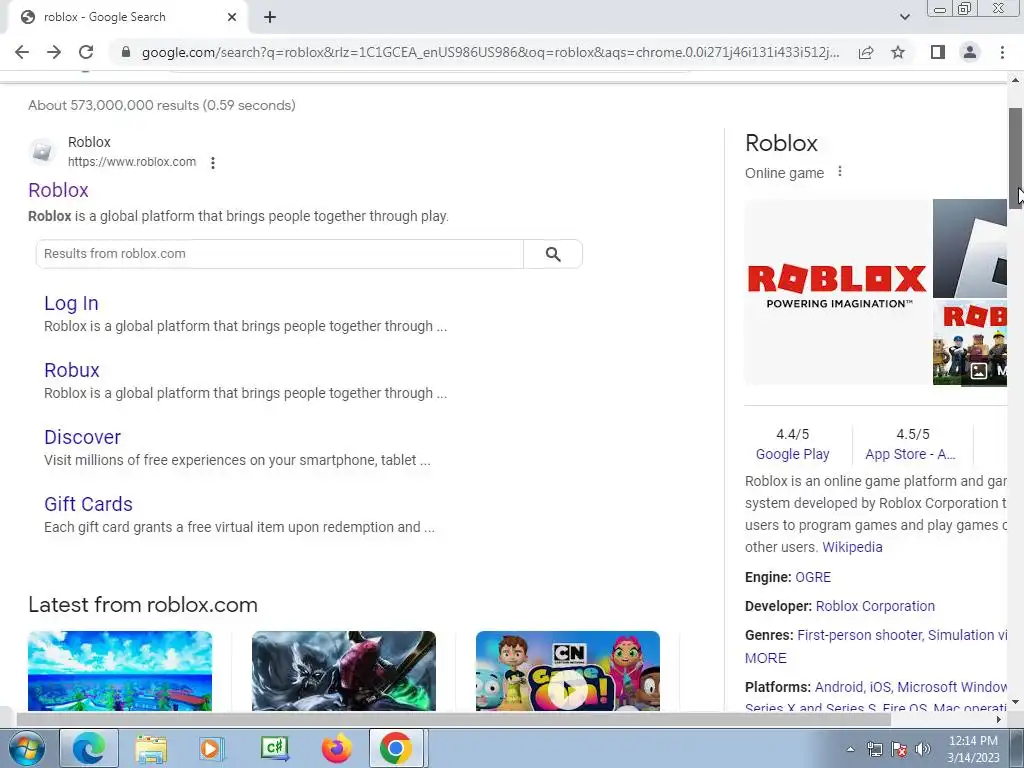Open three-dot options next to roblox.com URL
1024x768 pixels.
(213, 163)
